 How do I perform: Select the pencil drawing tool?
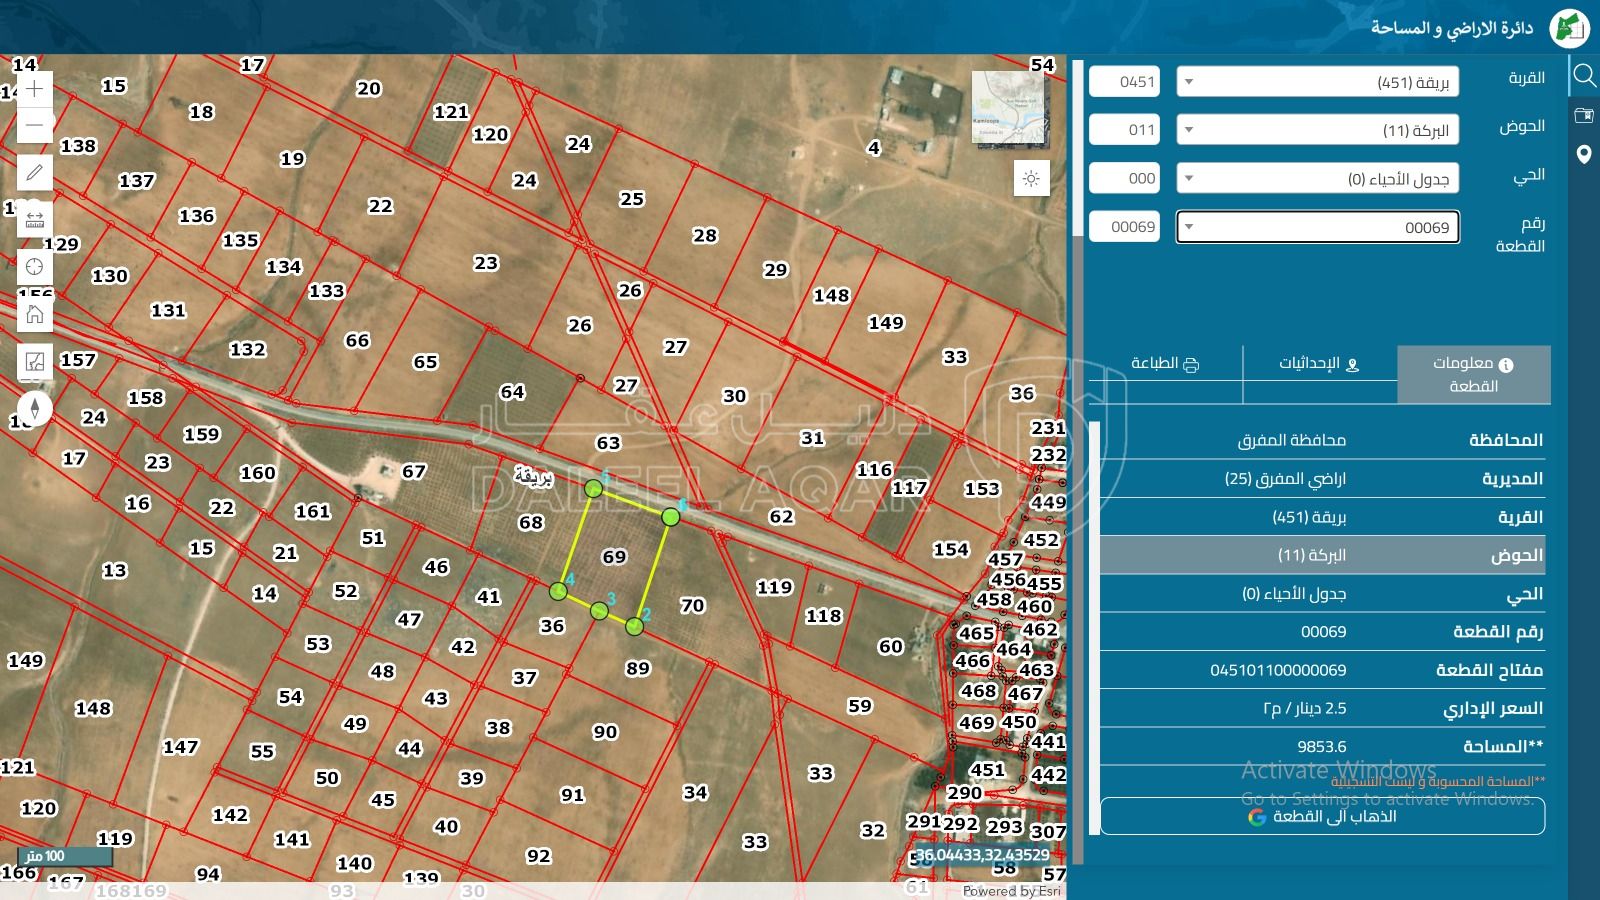click(x=35, y=173)
